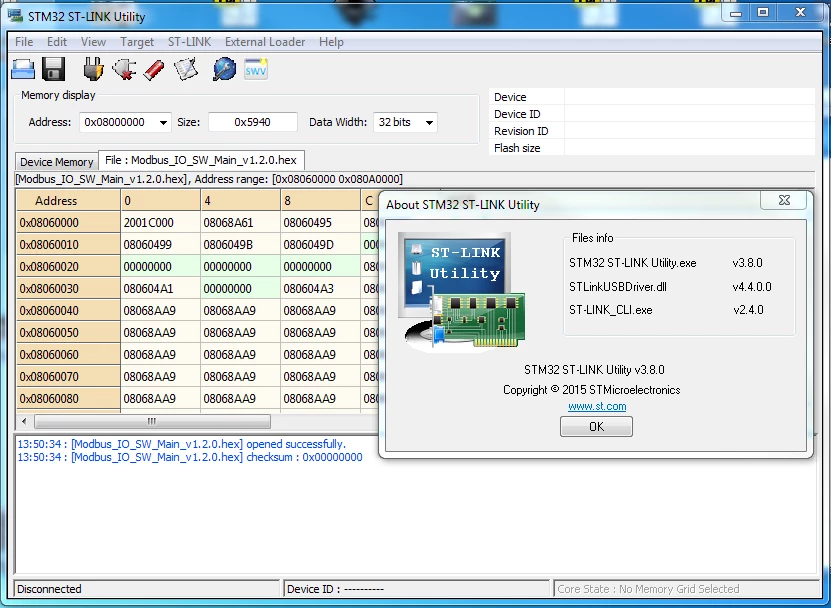Click the Save file floppy icon

click(x=54, y=69)
